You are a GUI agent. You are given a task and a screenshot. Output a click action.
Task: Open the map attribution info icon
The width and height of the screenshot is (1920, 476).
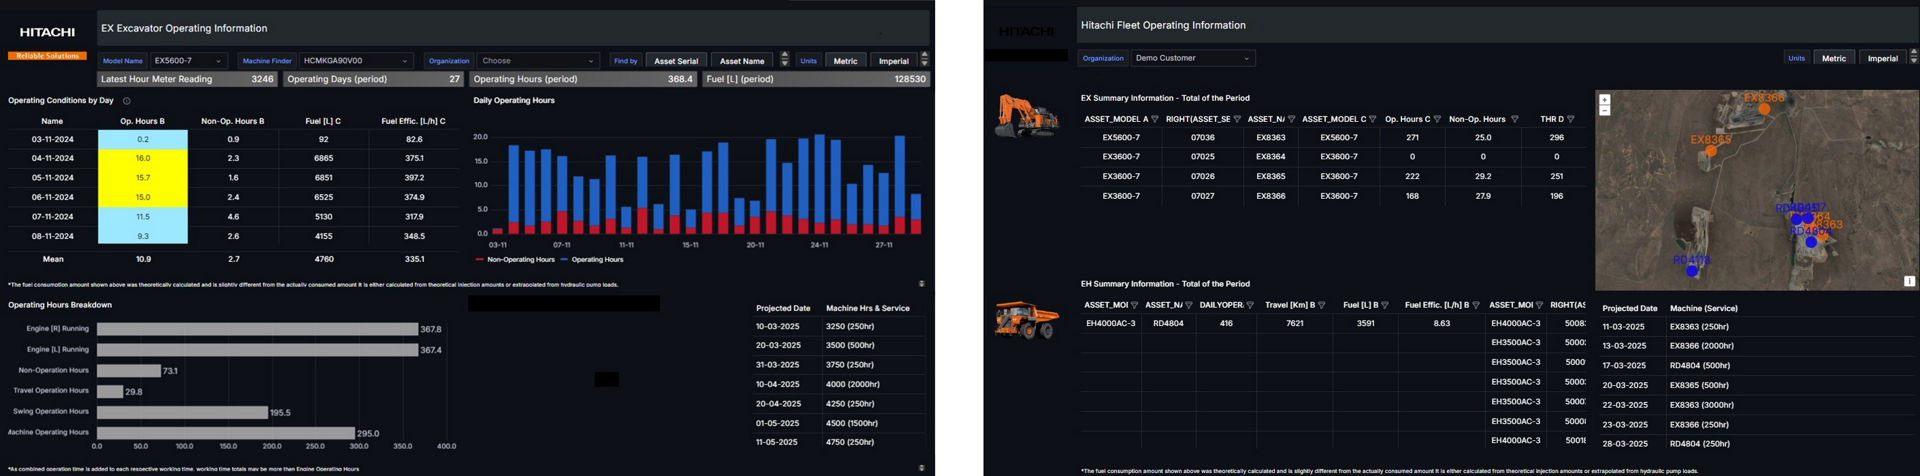1909,281
